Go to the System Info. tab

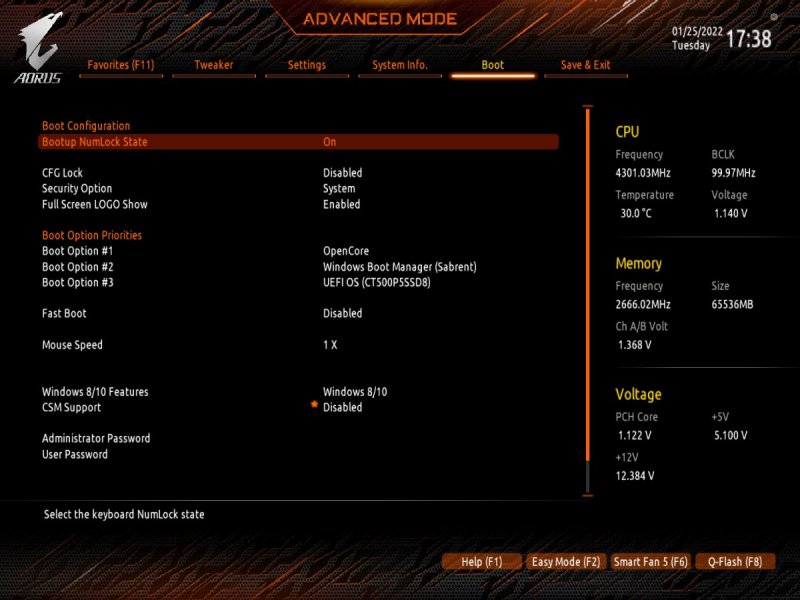coord(400,65)
